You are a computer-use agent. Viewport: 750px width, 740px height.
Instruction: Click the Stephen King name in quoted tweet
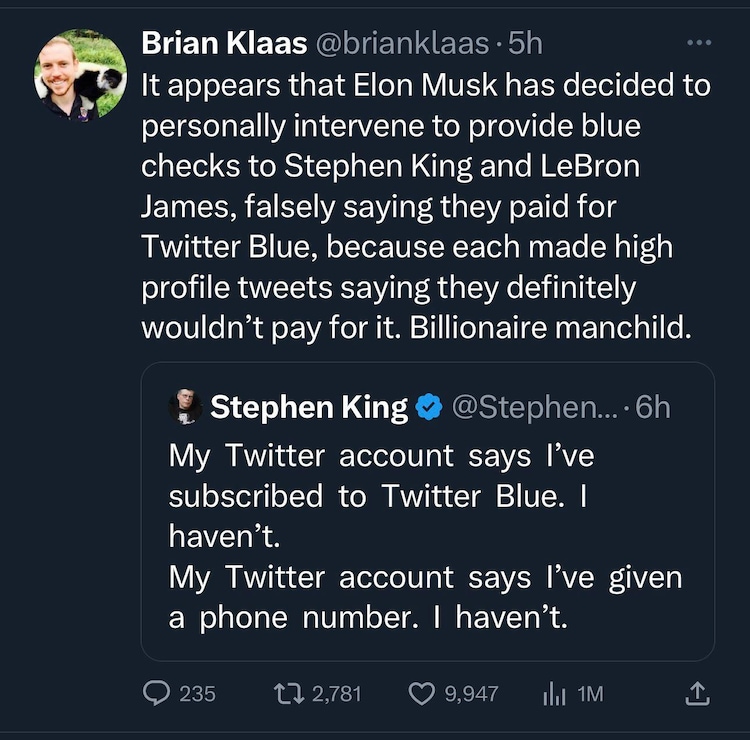pyautogui.click(x=309, y=407)
